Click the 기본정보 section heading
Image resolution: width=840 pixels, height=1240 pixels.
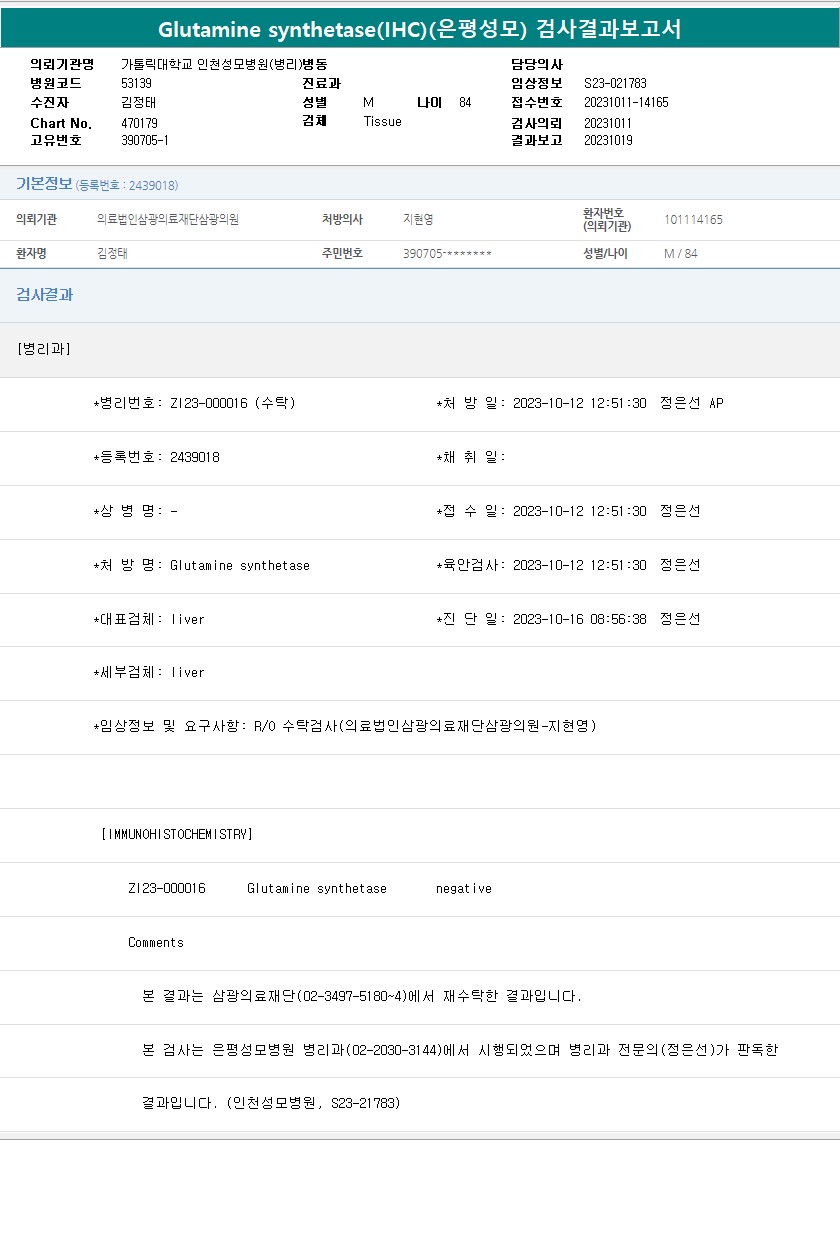(44, 184)
